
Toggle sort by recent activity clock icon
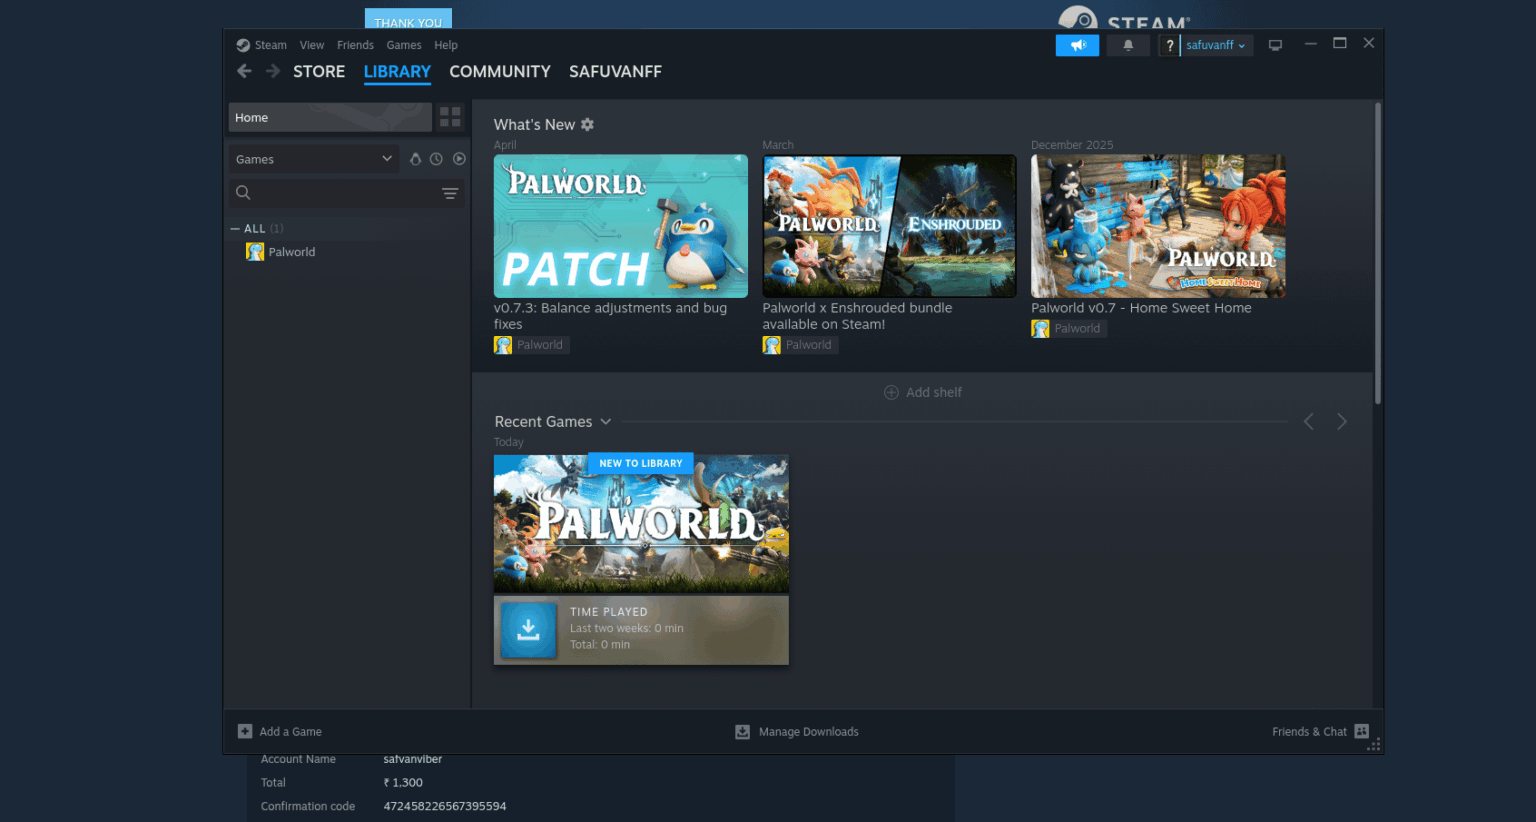[x=437, y=159]
